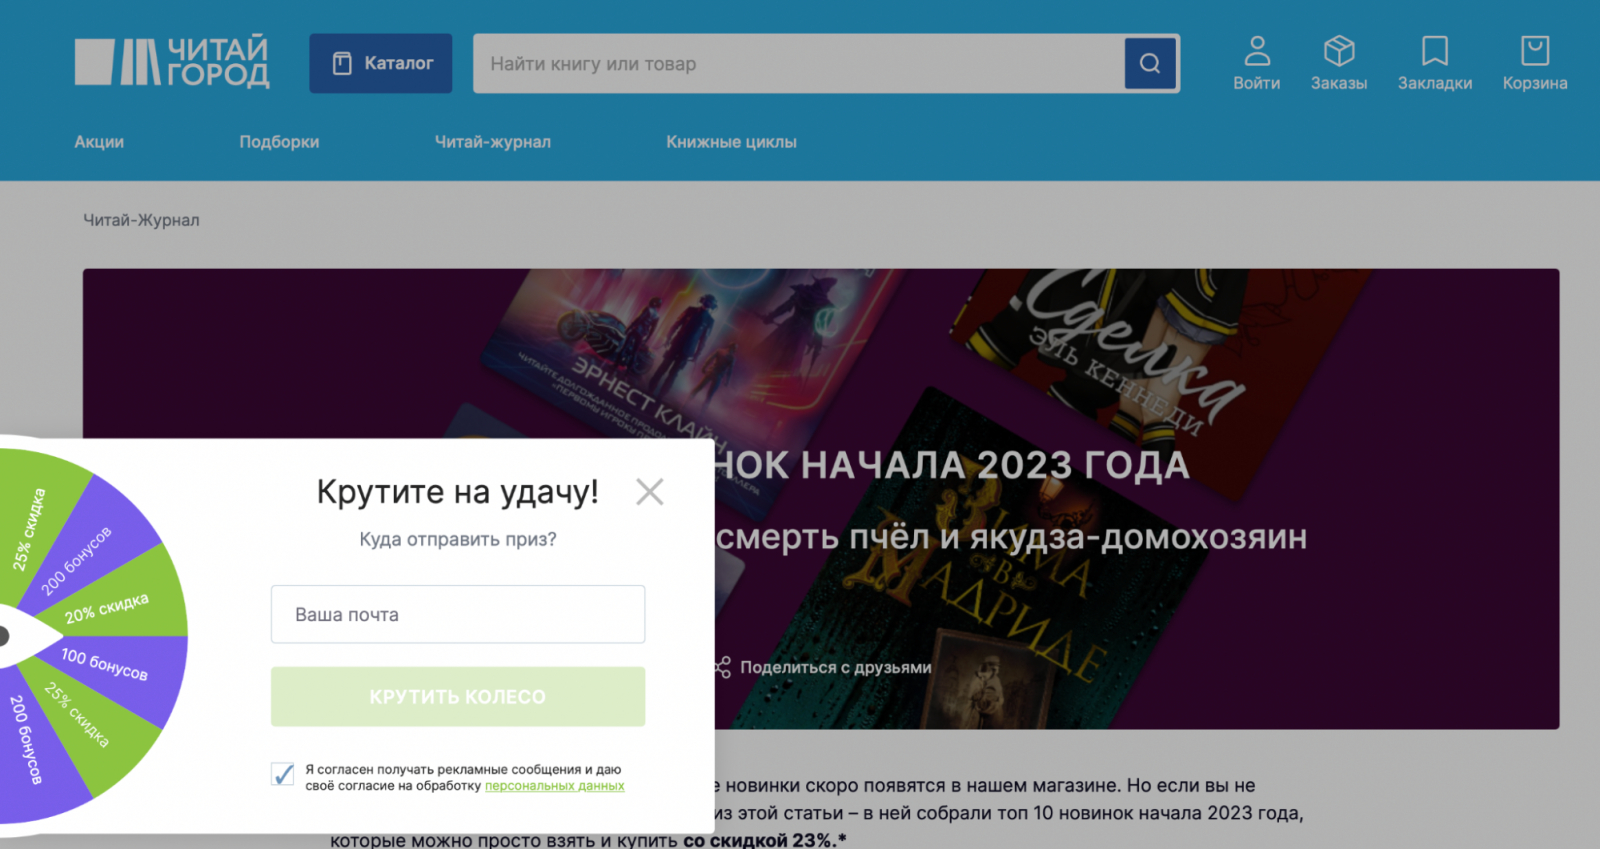
Task: Click the Заказы label
Action: click(1339, 83)
